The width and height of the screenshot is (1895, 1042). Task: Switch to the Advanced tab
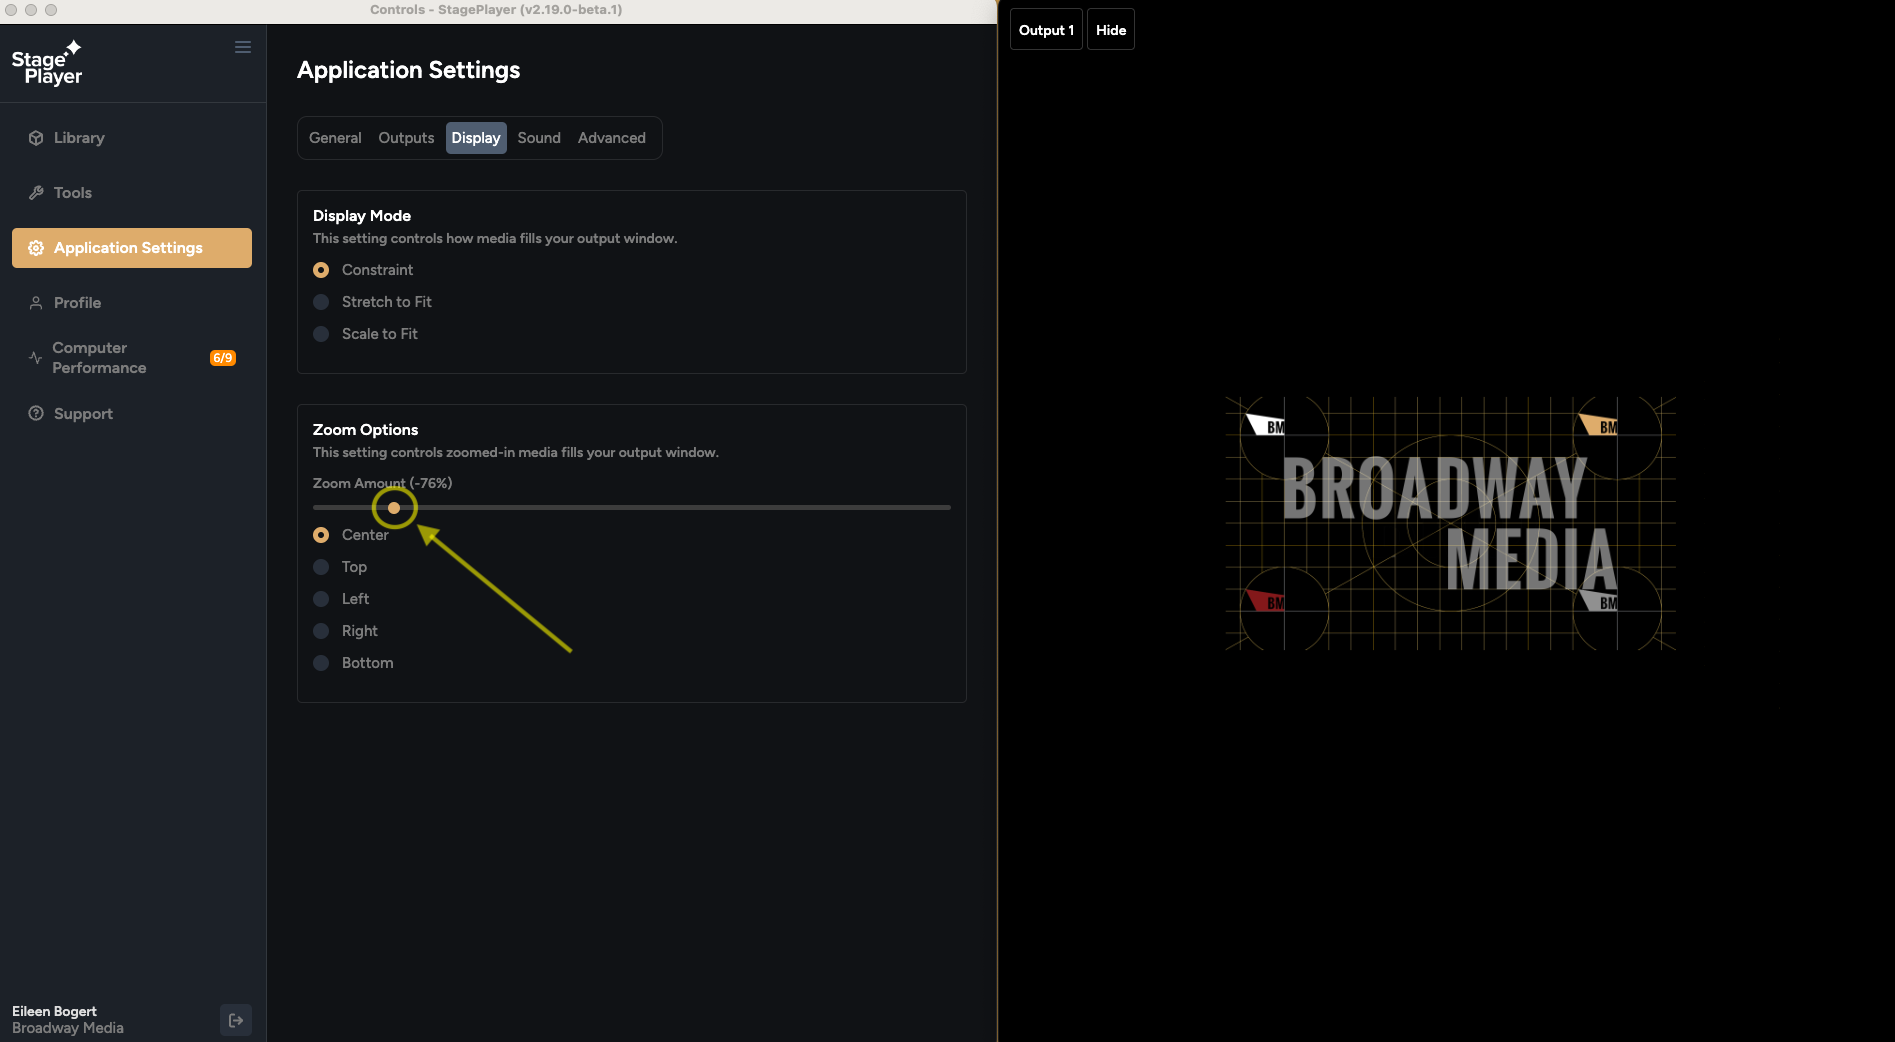tap(612, 138)
